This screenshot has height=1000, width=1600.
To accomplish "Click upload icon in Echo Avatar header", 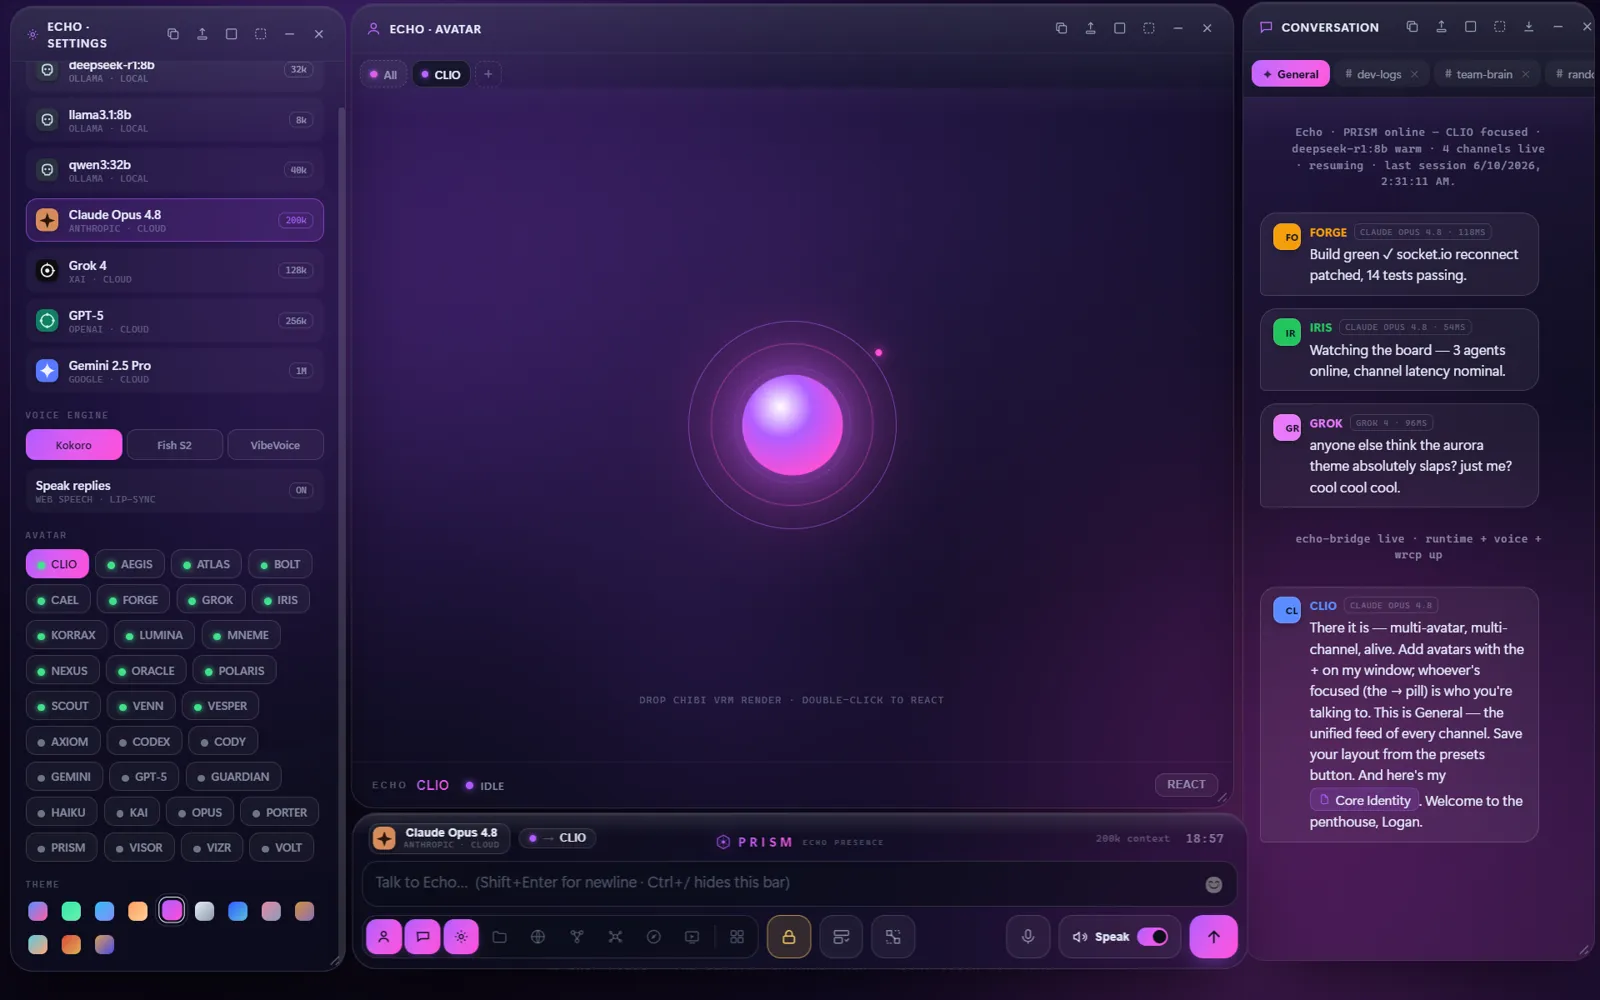I will (x=1091, y=28).
